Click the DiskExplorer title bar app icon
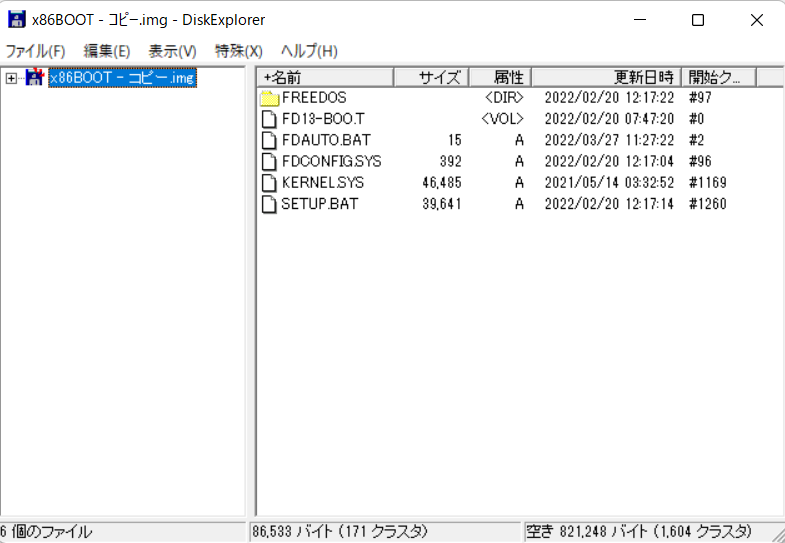The width and height of the screenshot is (785, 543). click(x=17, y=20)
